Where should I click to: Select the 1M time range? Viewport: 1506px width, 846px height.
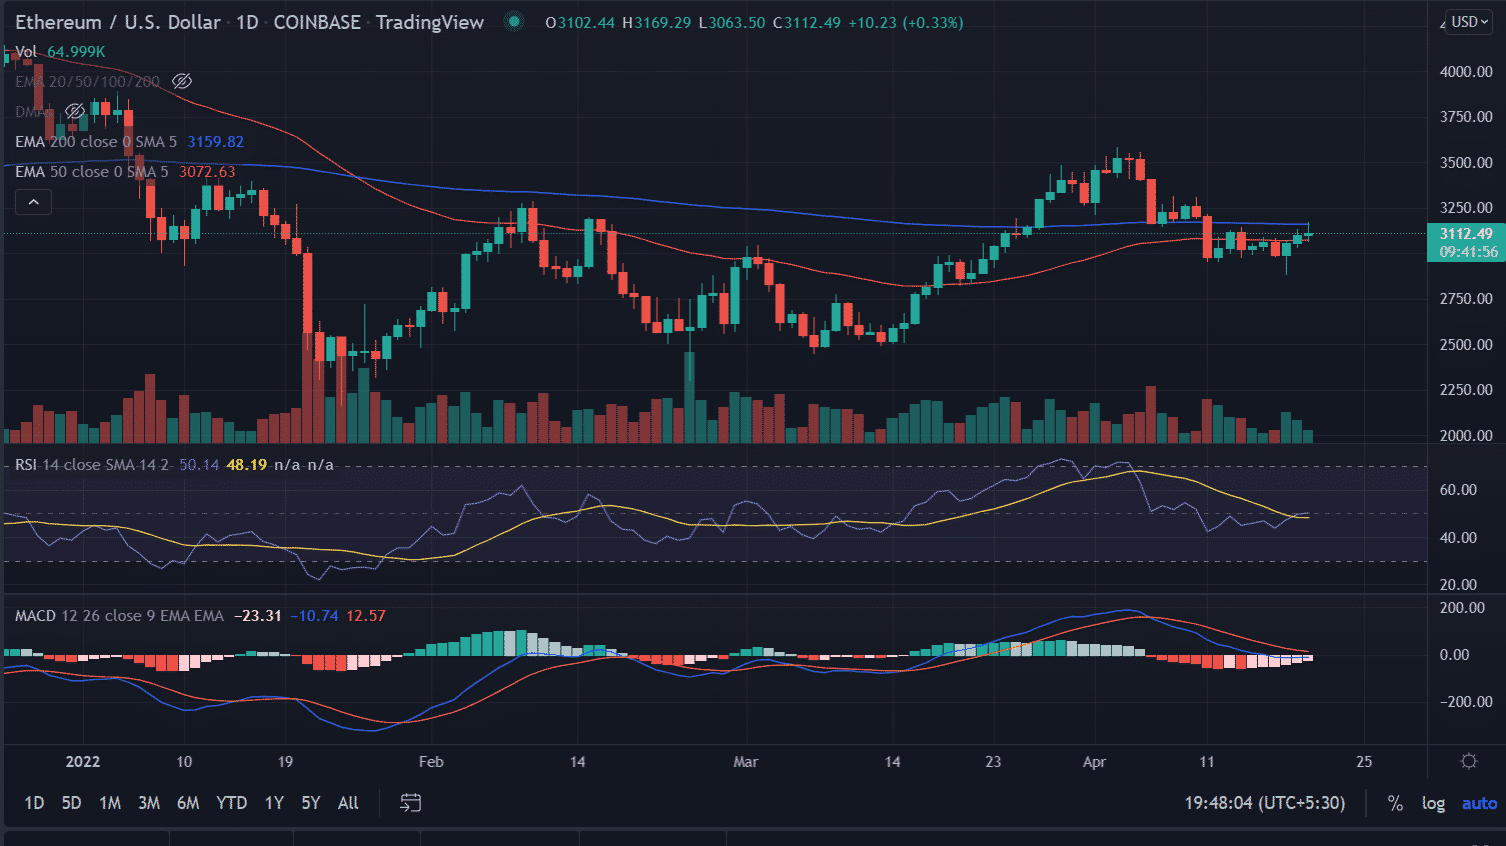(x=110, y=803)
